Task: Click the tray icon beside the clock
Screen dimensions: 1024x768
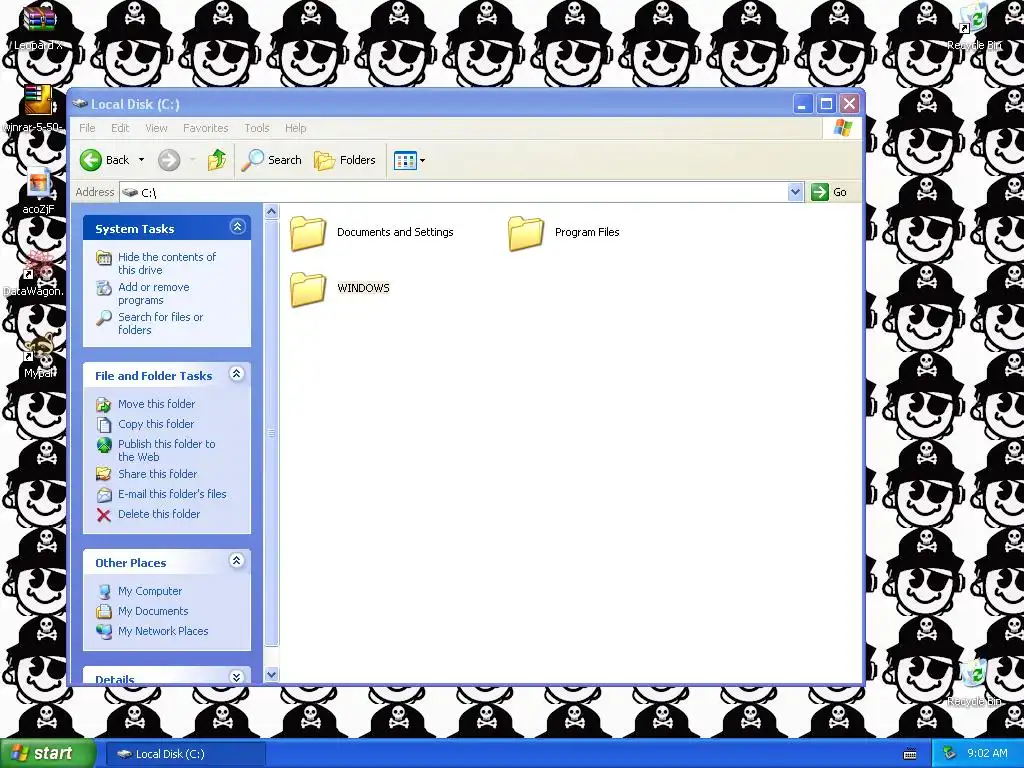Action: click(950, 754)
